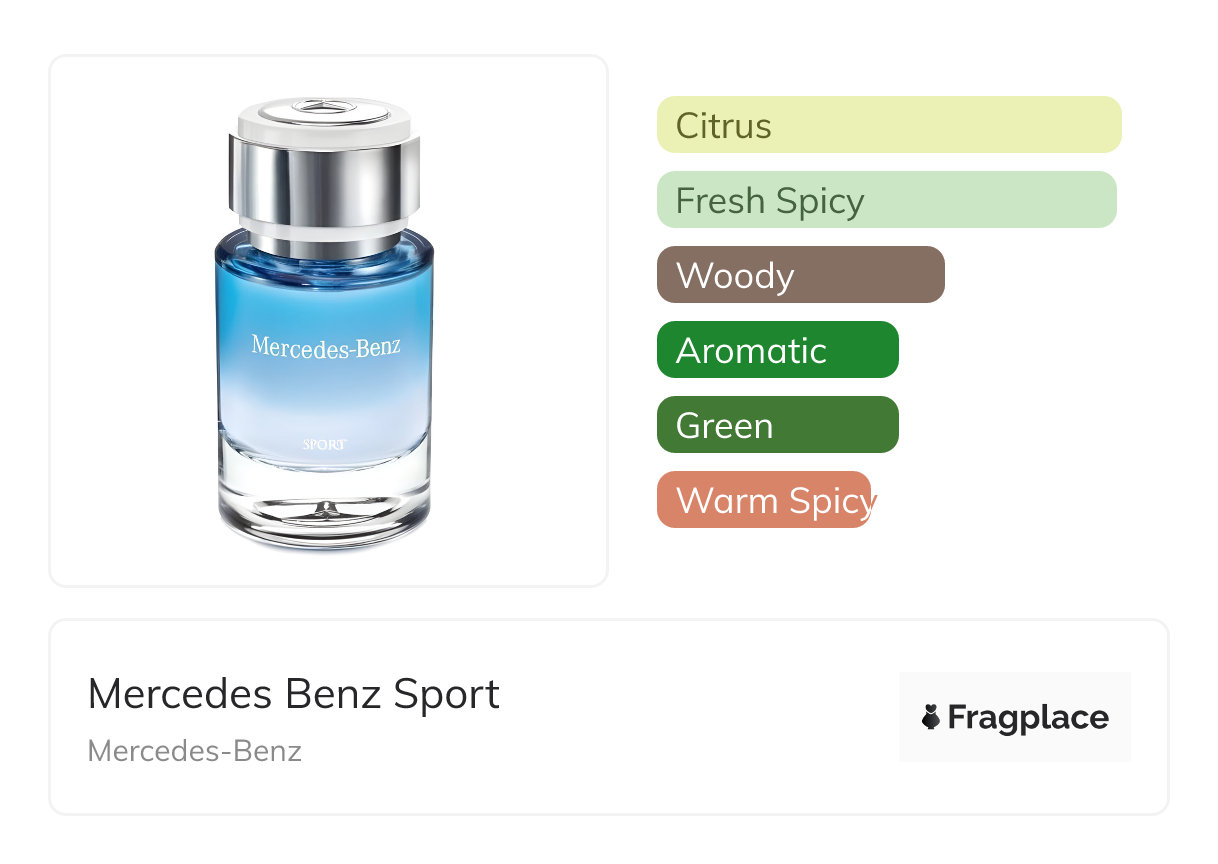Click the Warm Spicy accord bar
Viewport: 1218px width, 864px height.
point(764,500)
